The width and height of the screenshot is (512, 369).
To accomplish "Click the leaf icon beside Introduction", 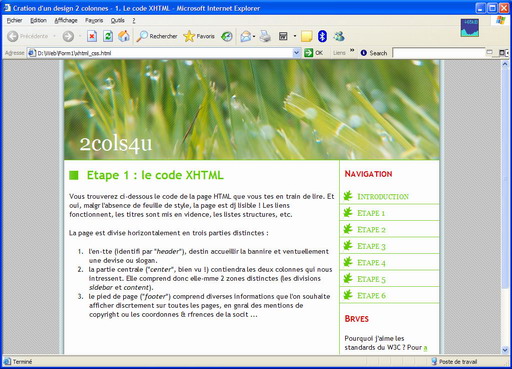I will point(348,196).
